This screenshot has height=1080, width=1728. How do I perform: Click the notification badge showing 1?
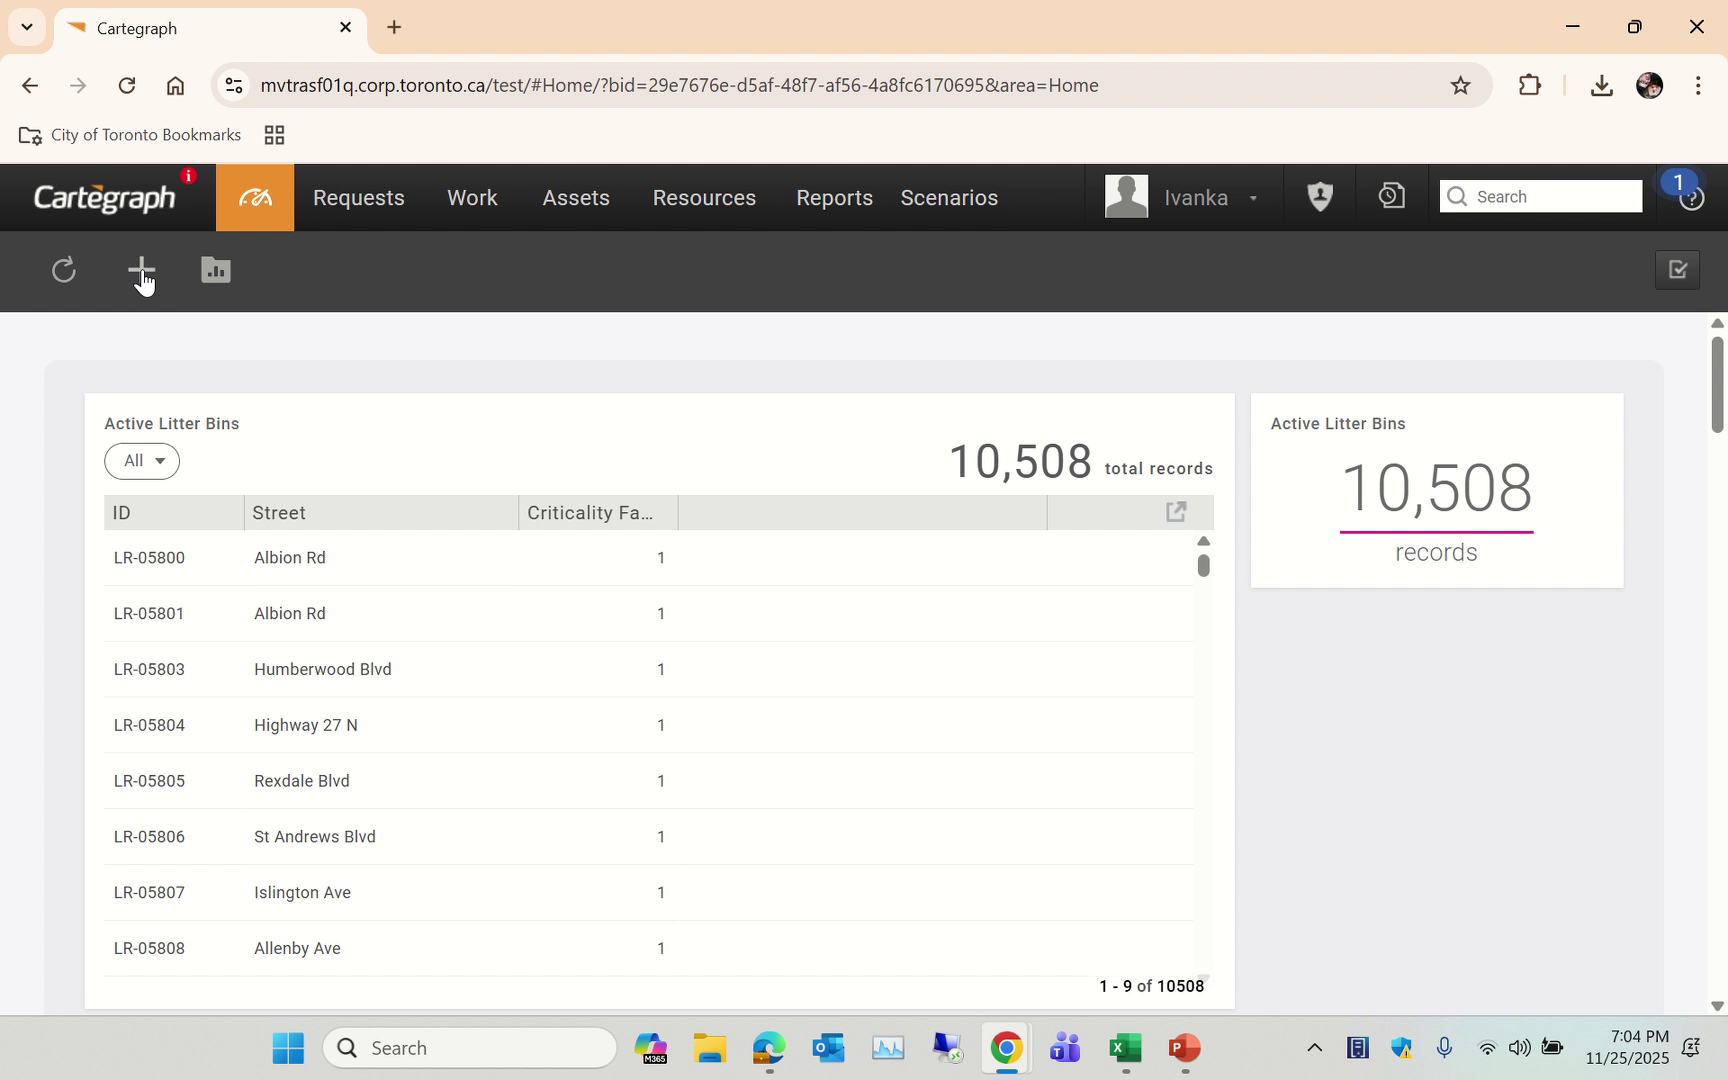[x=1678, y=183]
